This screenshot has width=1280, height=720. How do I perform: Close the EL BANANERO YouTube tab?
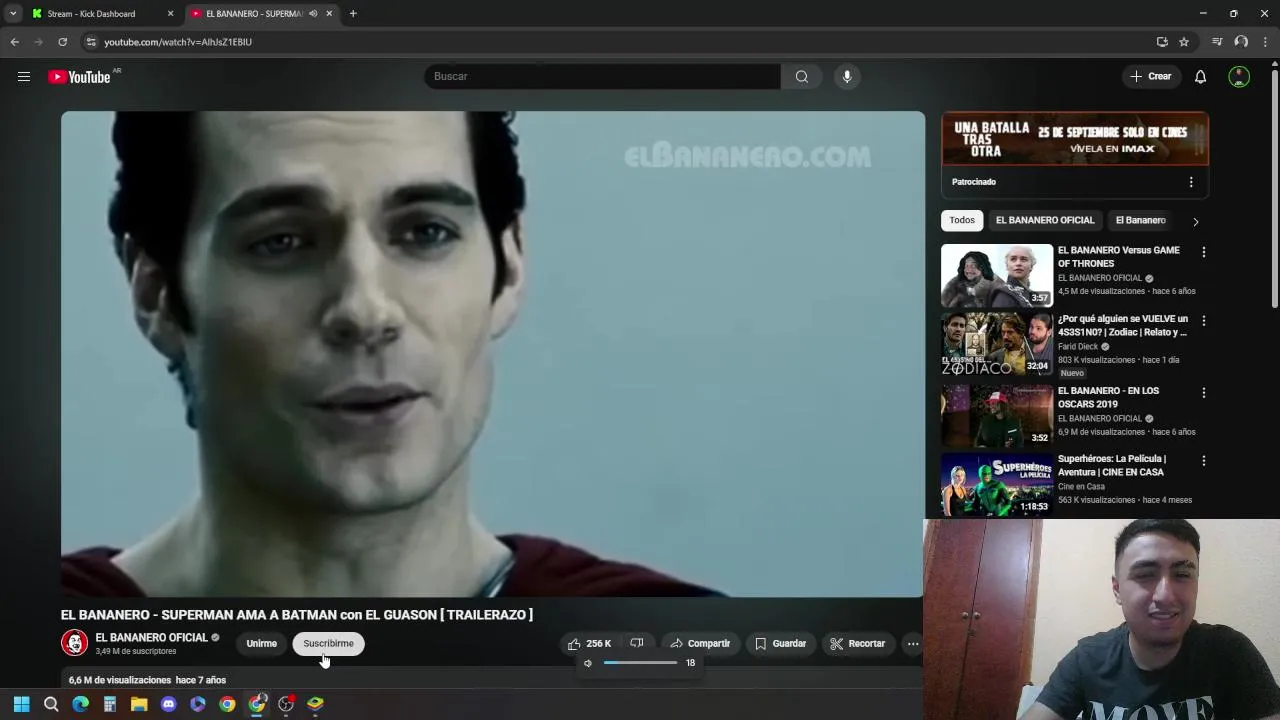pos(329,14)
